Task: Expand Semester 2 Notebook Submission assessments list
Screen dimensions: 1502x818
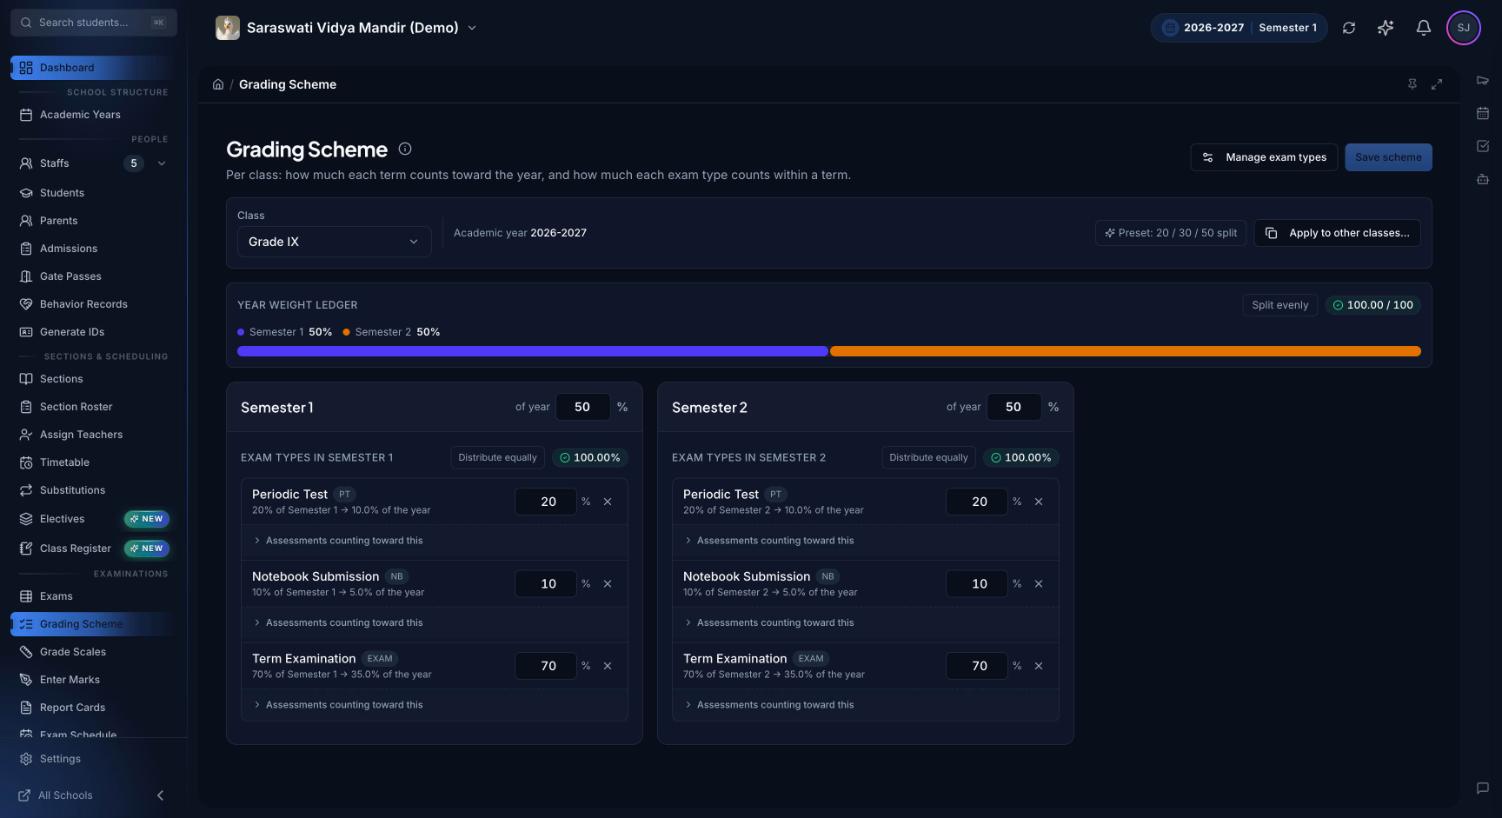Action: pyautogui.click(x=769, y=622)
